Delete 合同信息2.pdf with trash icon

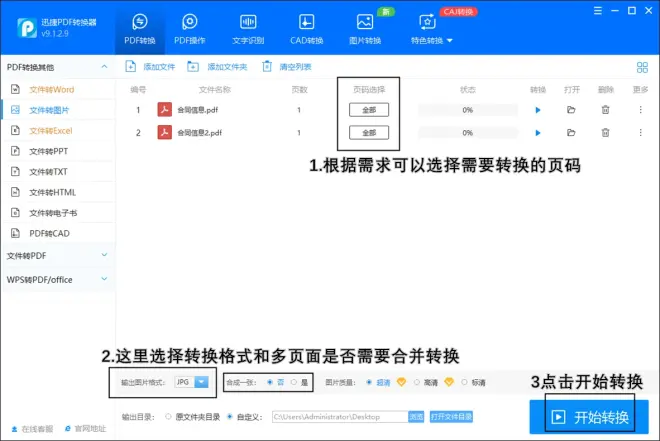point(605,133)
